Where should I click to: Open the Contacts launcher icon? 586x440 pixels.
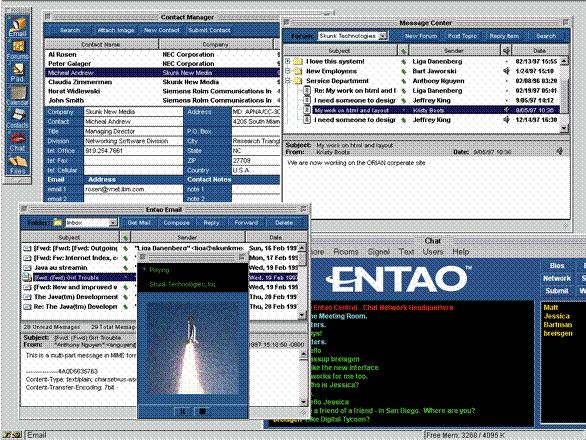point(17,118)
